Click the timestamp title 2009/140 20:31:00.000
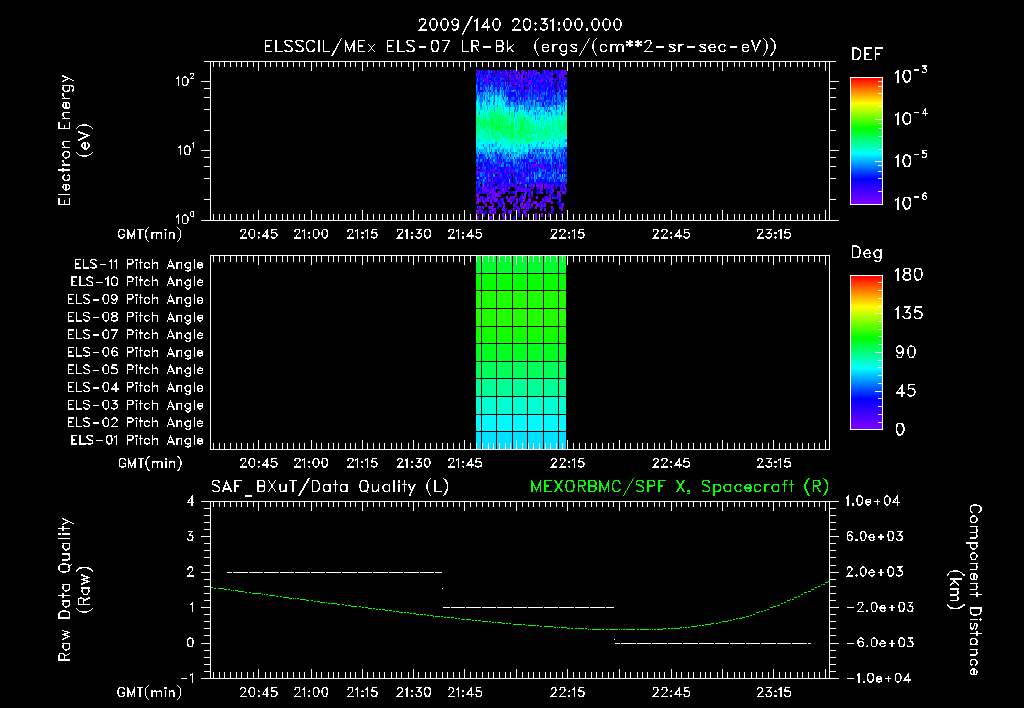This screenshot has width=1024, height=708. tap(520, 25)
